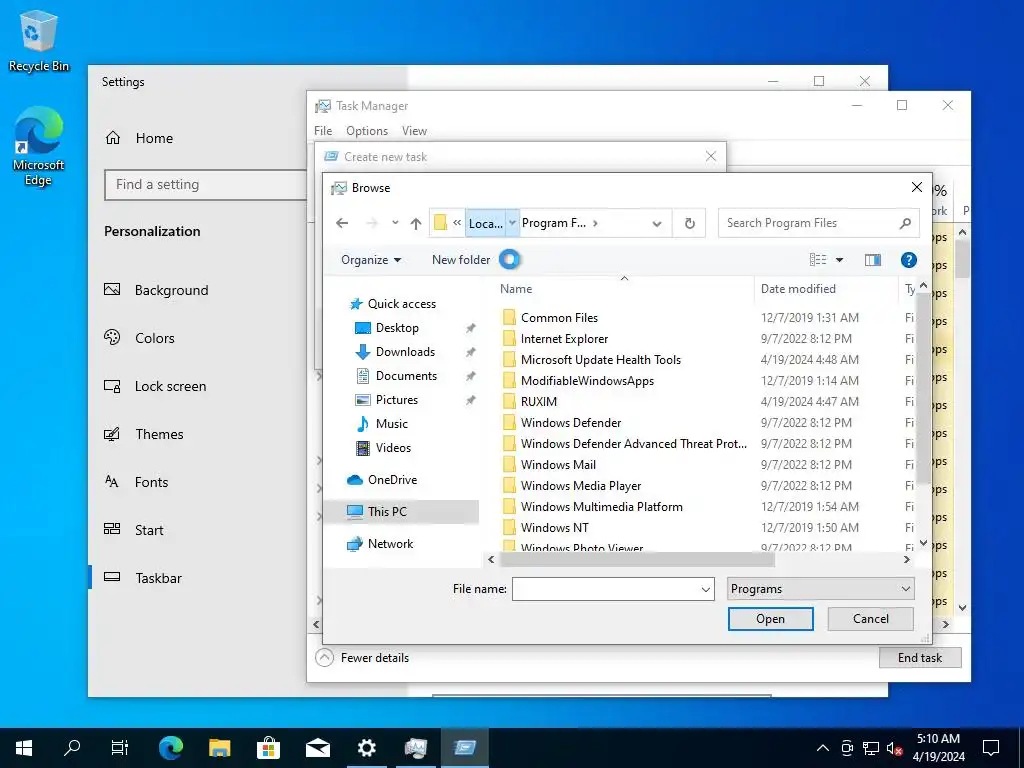The width and height of the screenshot is (1024, 768).
Task: Select Windows Mail folder
Action: (x=558, y=464)
